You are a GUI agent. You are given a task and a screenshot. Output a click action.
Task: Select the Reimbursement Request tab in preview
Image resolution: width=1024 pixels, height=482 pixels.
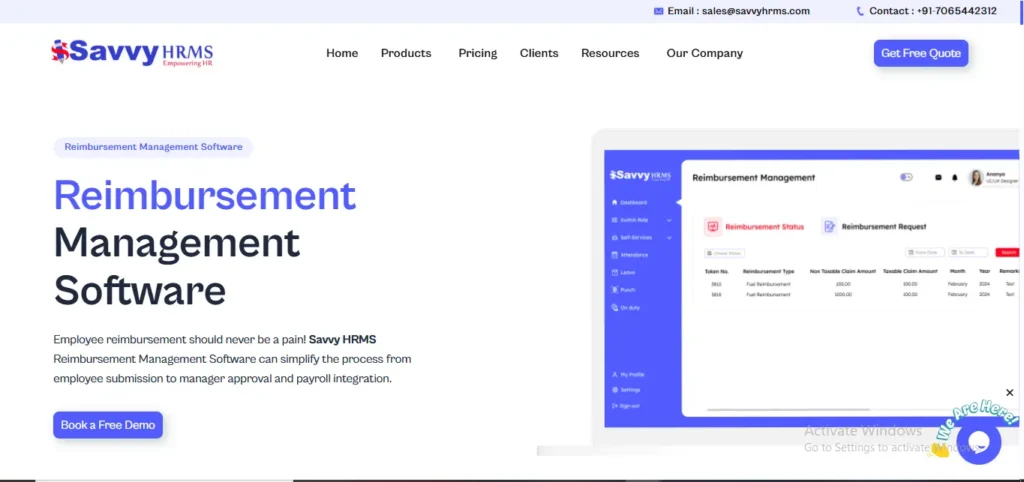(x=874, y=227)
